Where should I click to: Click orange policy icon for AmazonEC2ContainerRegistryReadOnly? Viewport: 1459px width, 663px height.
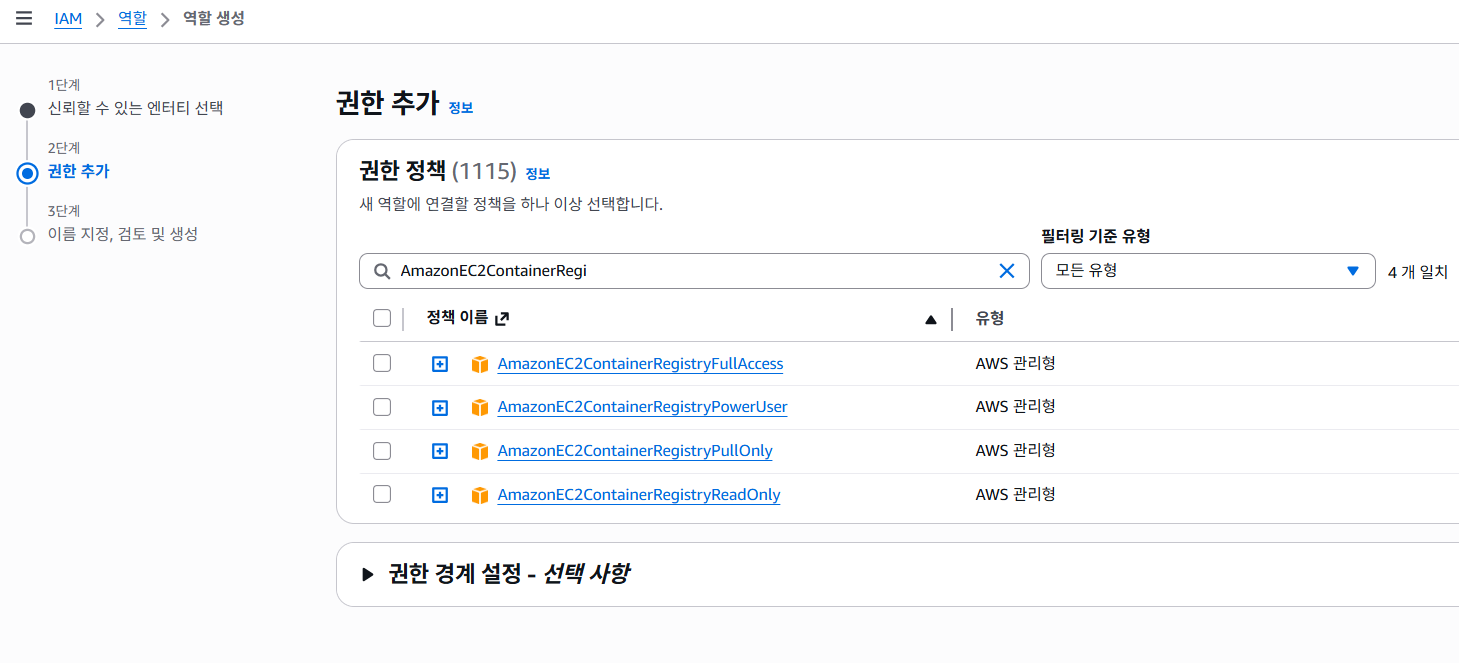pyautogui.click(x=480, y=495)
